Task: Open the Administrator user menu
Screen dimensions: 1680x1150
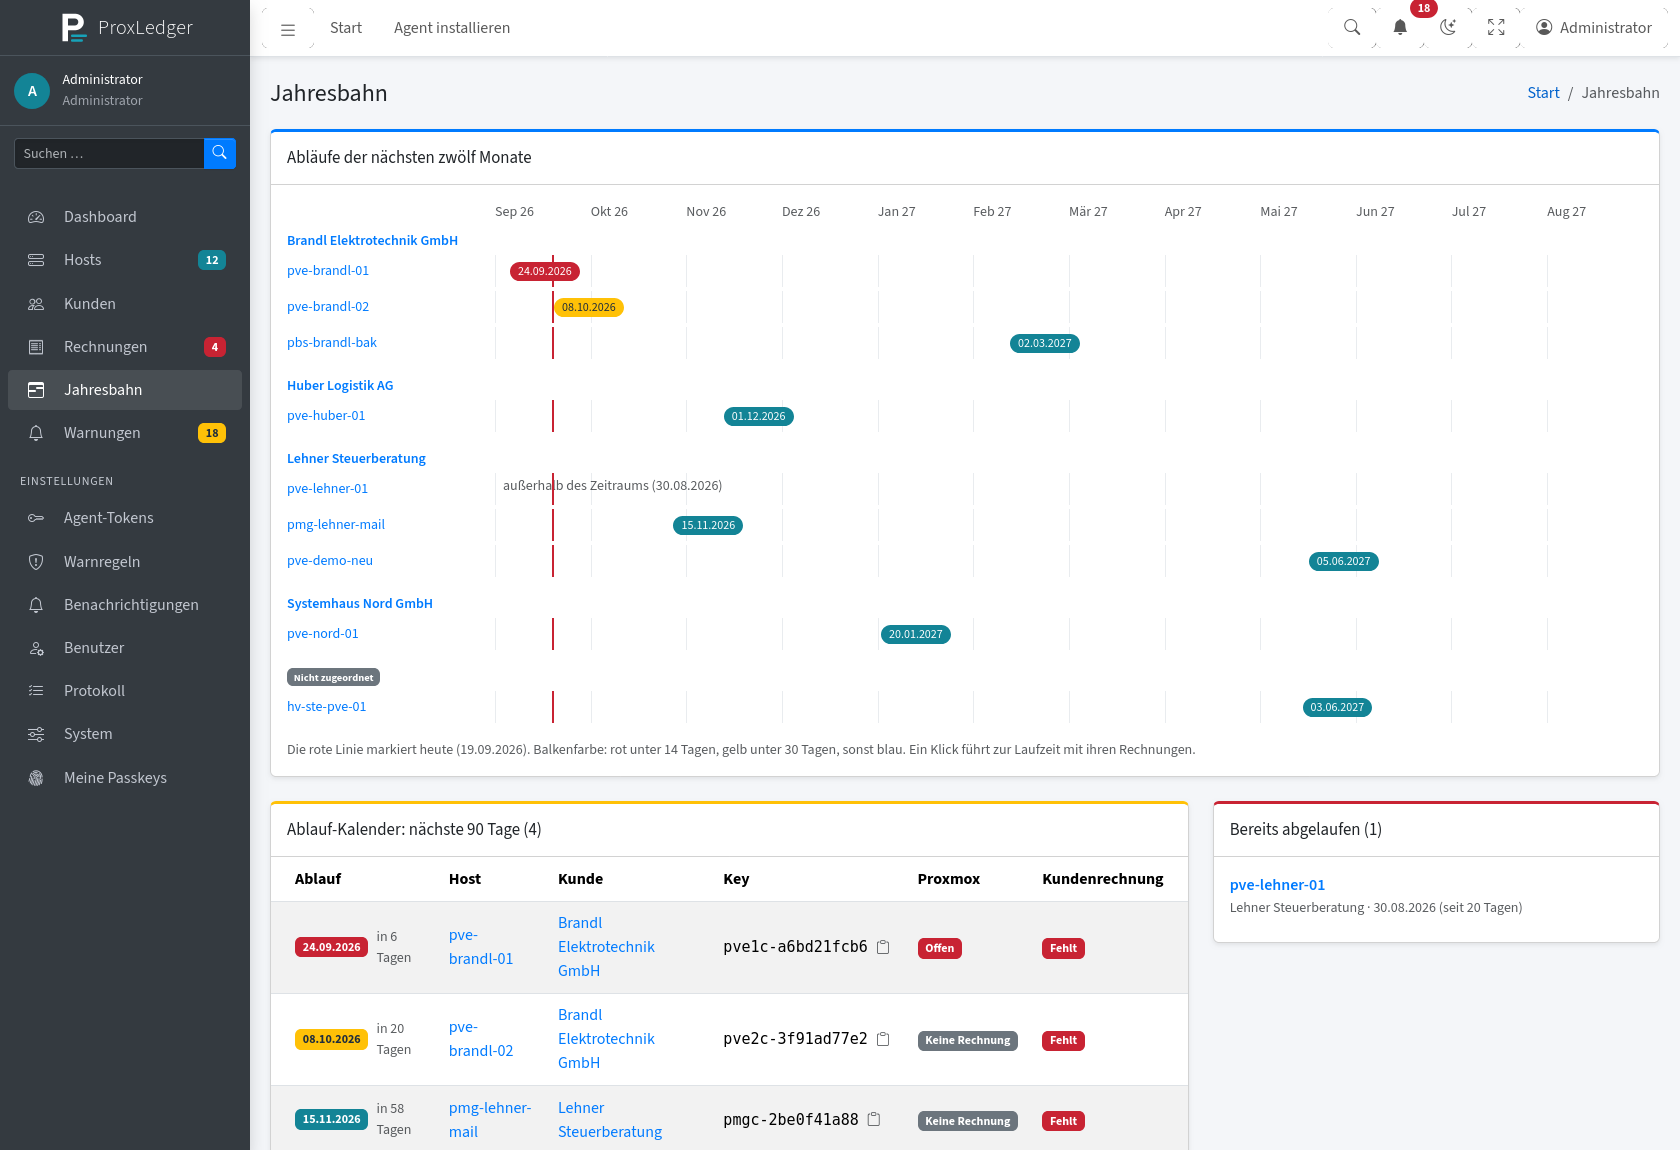Action: [x=1594, y=28]
